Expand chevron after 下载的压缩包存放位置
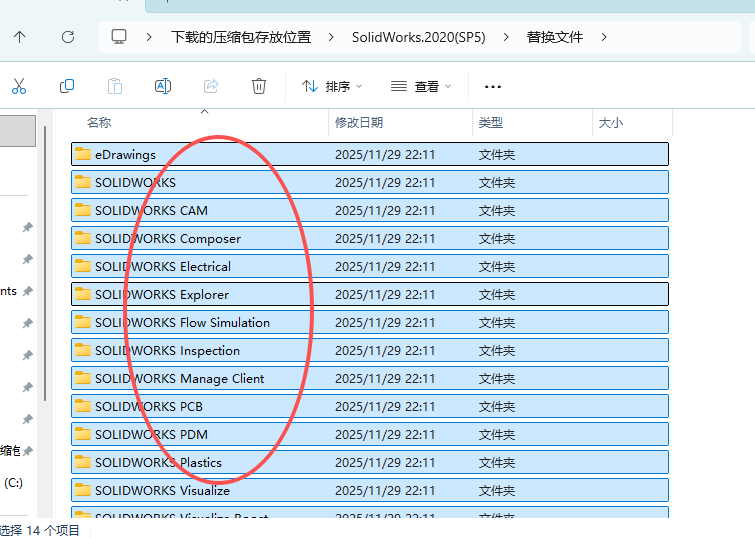This screenshot has height=538, width=755. 331,37
